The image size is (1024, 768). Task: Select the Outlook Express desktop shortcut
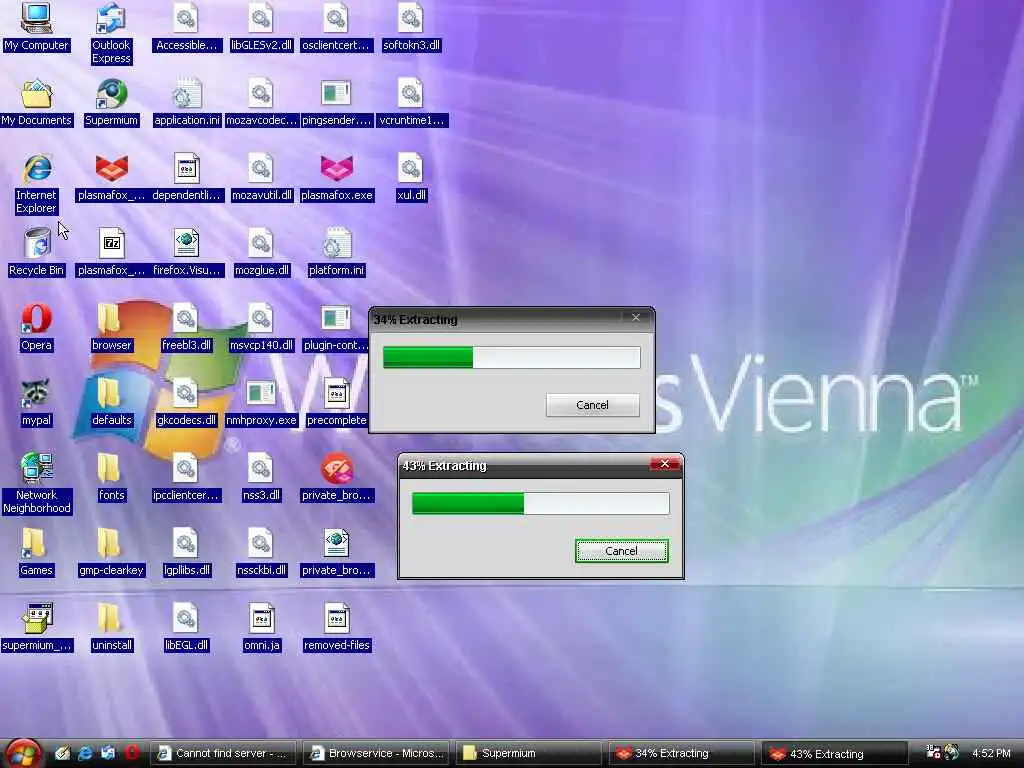point(111,18)
